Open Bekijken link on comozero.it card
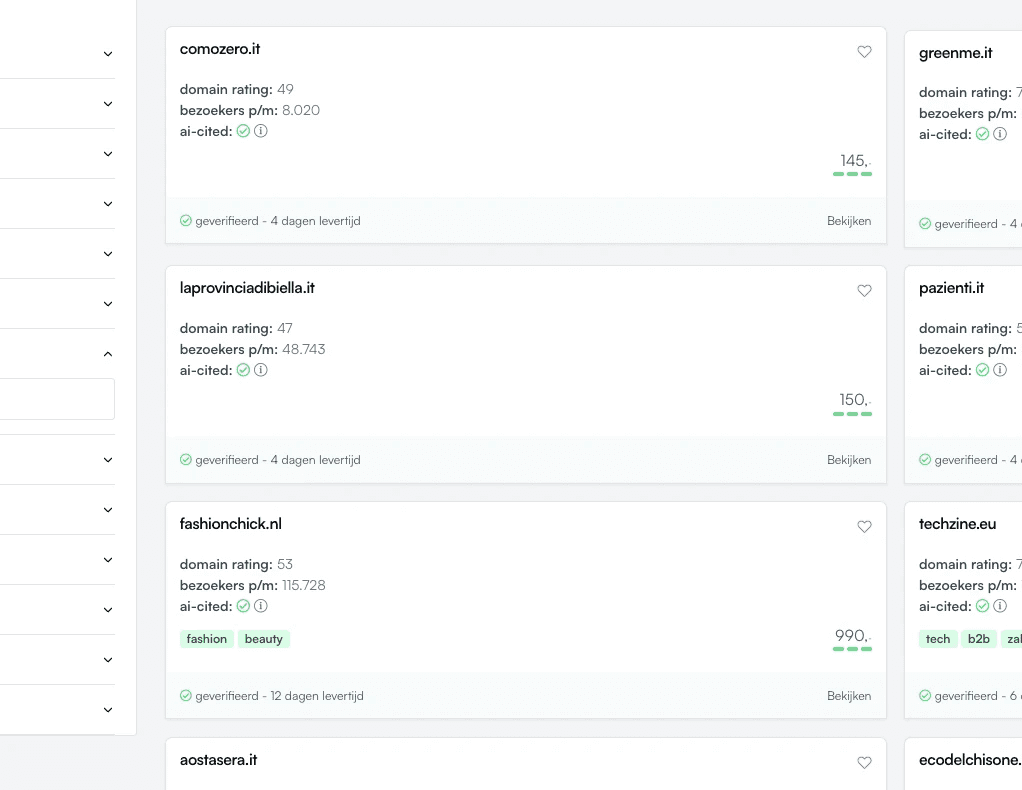This screenshot has width=1022, height=790. (849, 221)
